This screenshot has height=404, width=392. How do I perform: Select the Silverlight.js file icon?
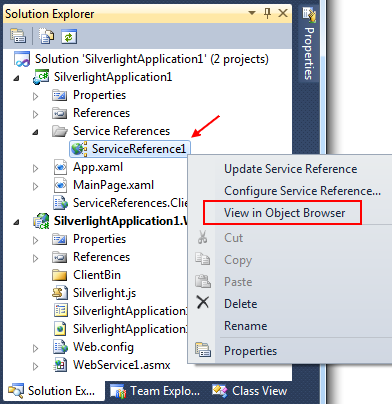point(60,293)
